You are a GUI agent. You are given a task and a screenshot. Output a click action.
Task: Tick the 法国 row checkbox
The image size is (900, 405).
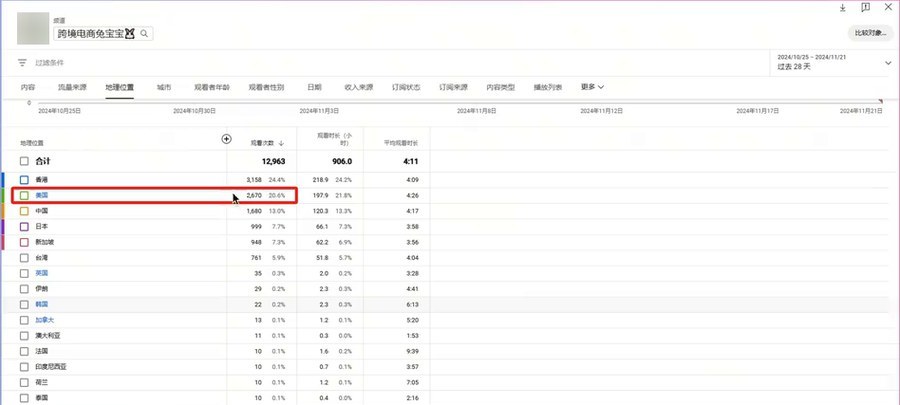(24, 351)
